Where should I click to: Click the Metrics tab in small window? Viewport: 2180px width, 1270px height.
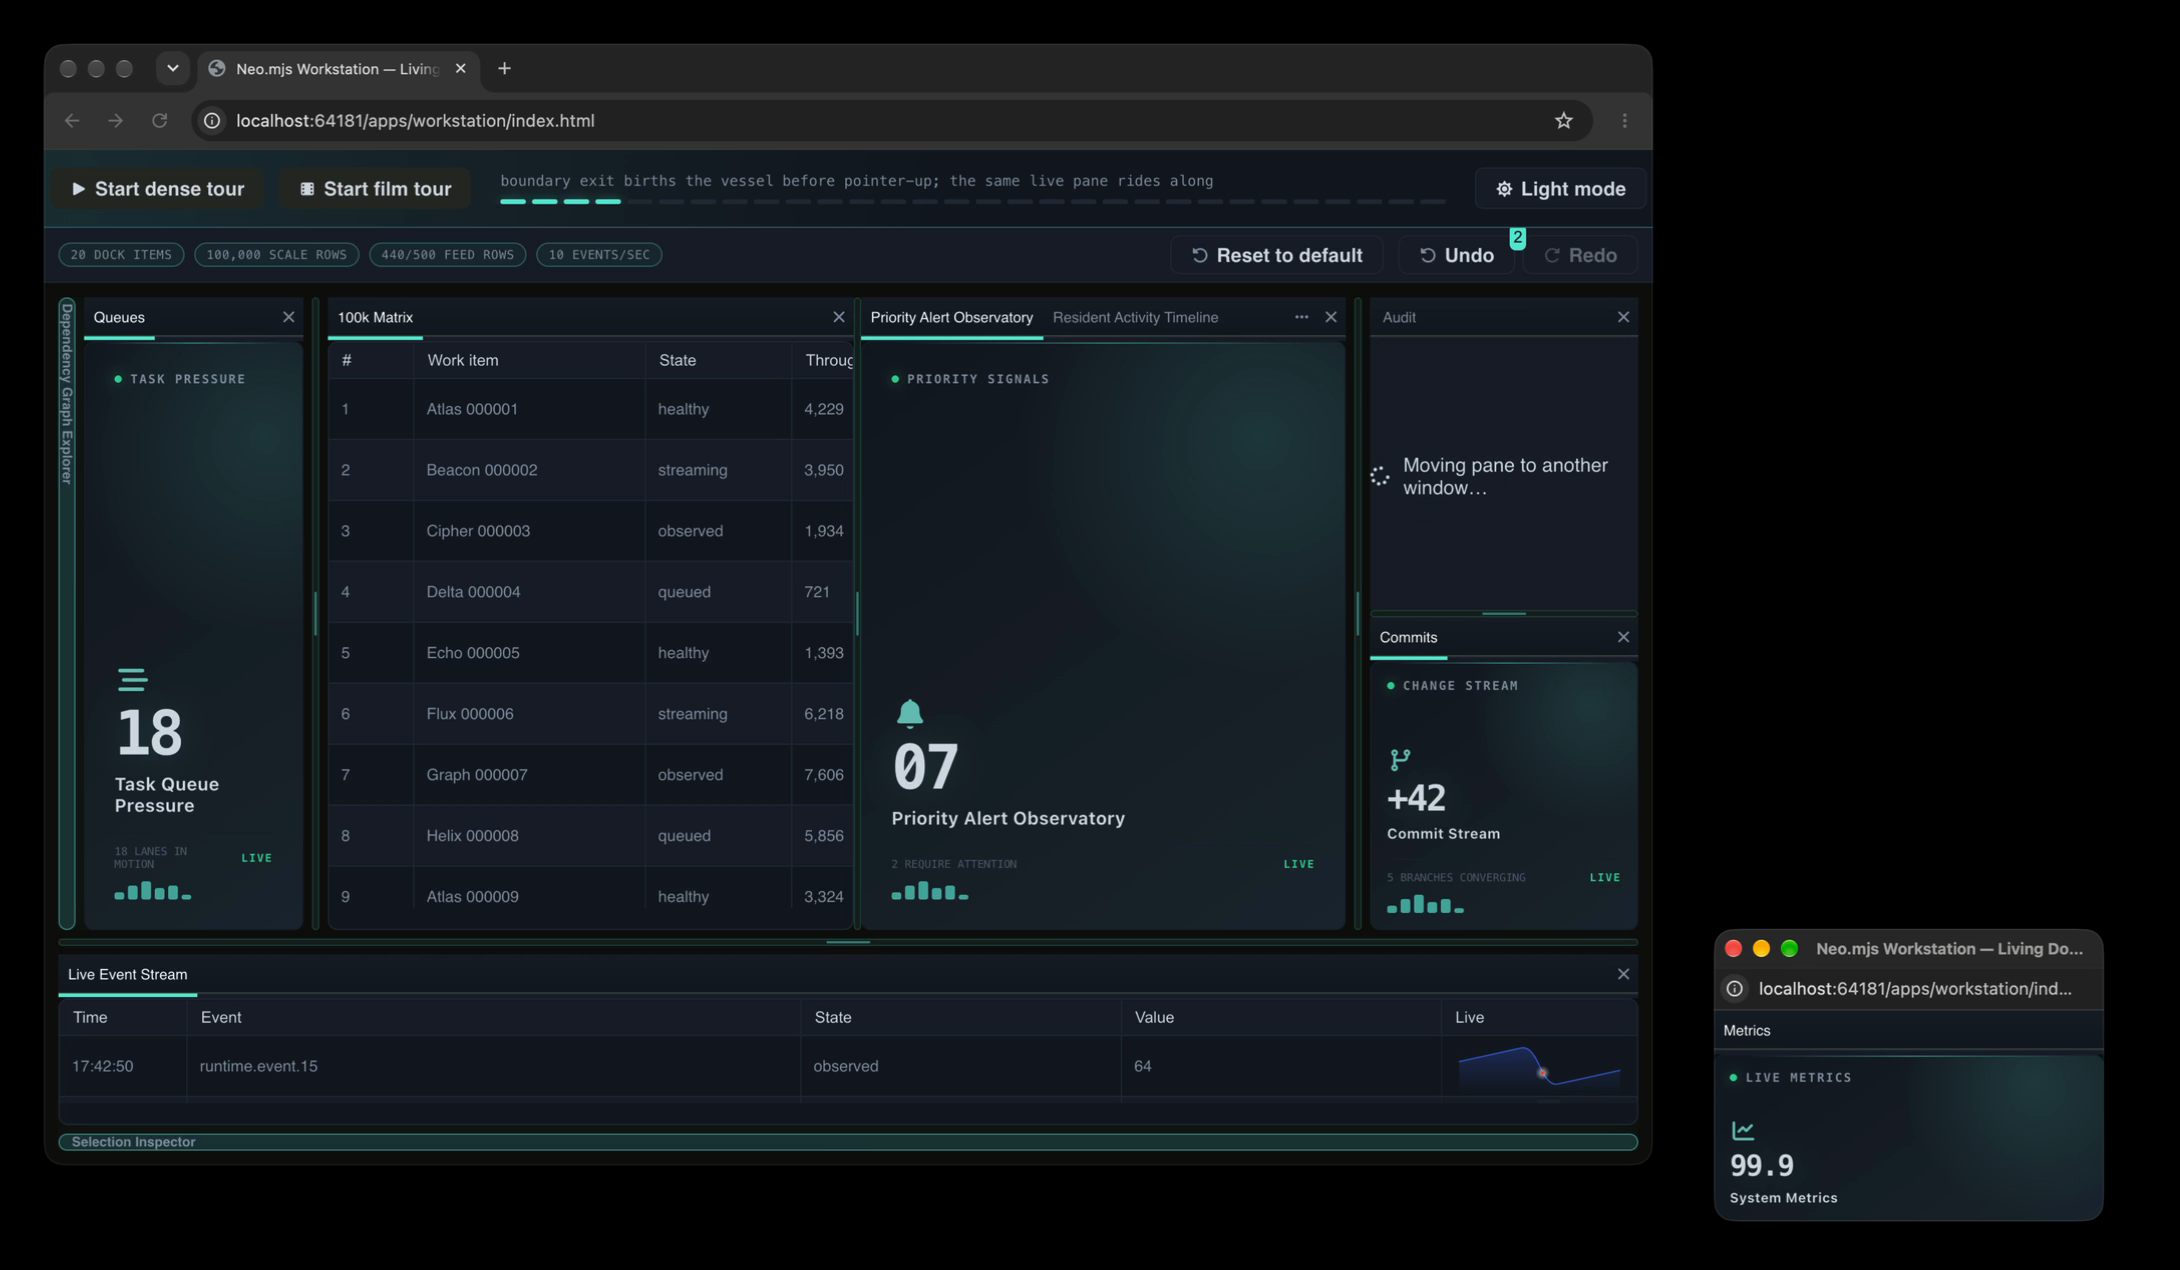tap(1746, 1031)
